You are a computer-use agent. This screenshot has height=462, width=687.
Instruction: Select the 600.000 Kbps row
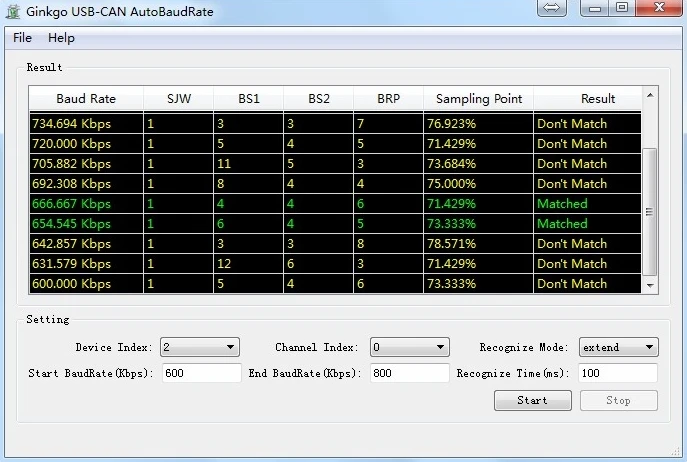(335, 284)
